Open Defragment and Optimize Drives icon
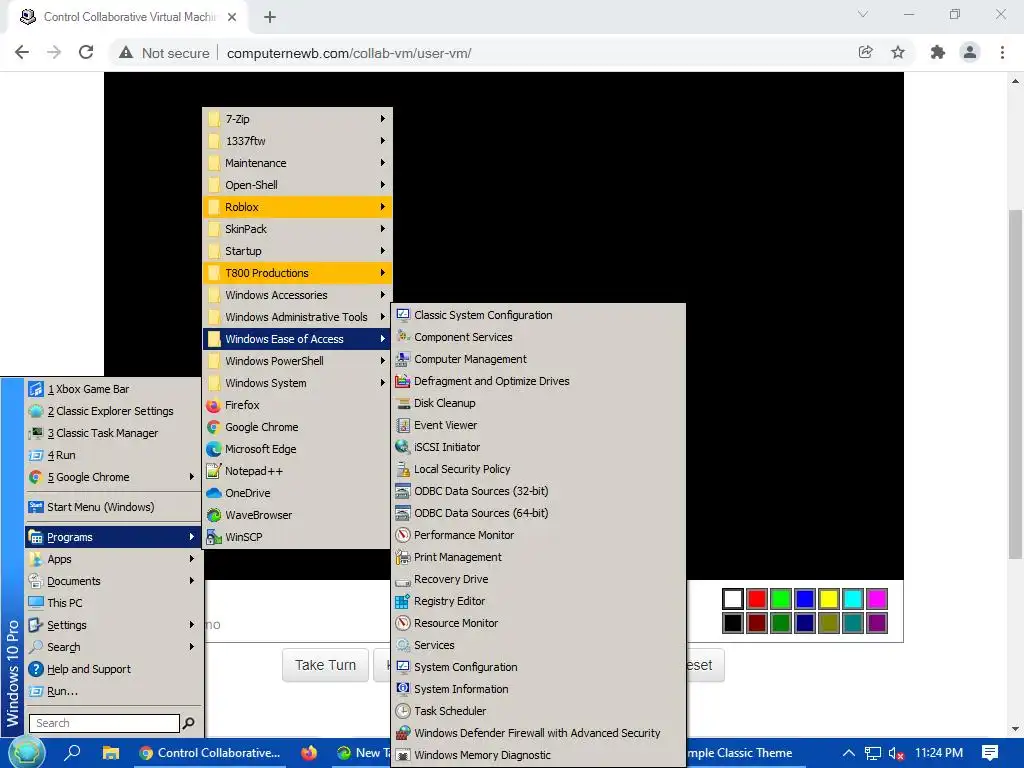The width and height of the screenshot is (1024, 768). [x=403, y=381]
